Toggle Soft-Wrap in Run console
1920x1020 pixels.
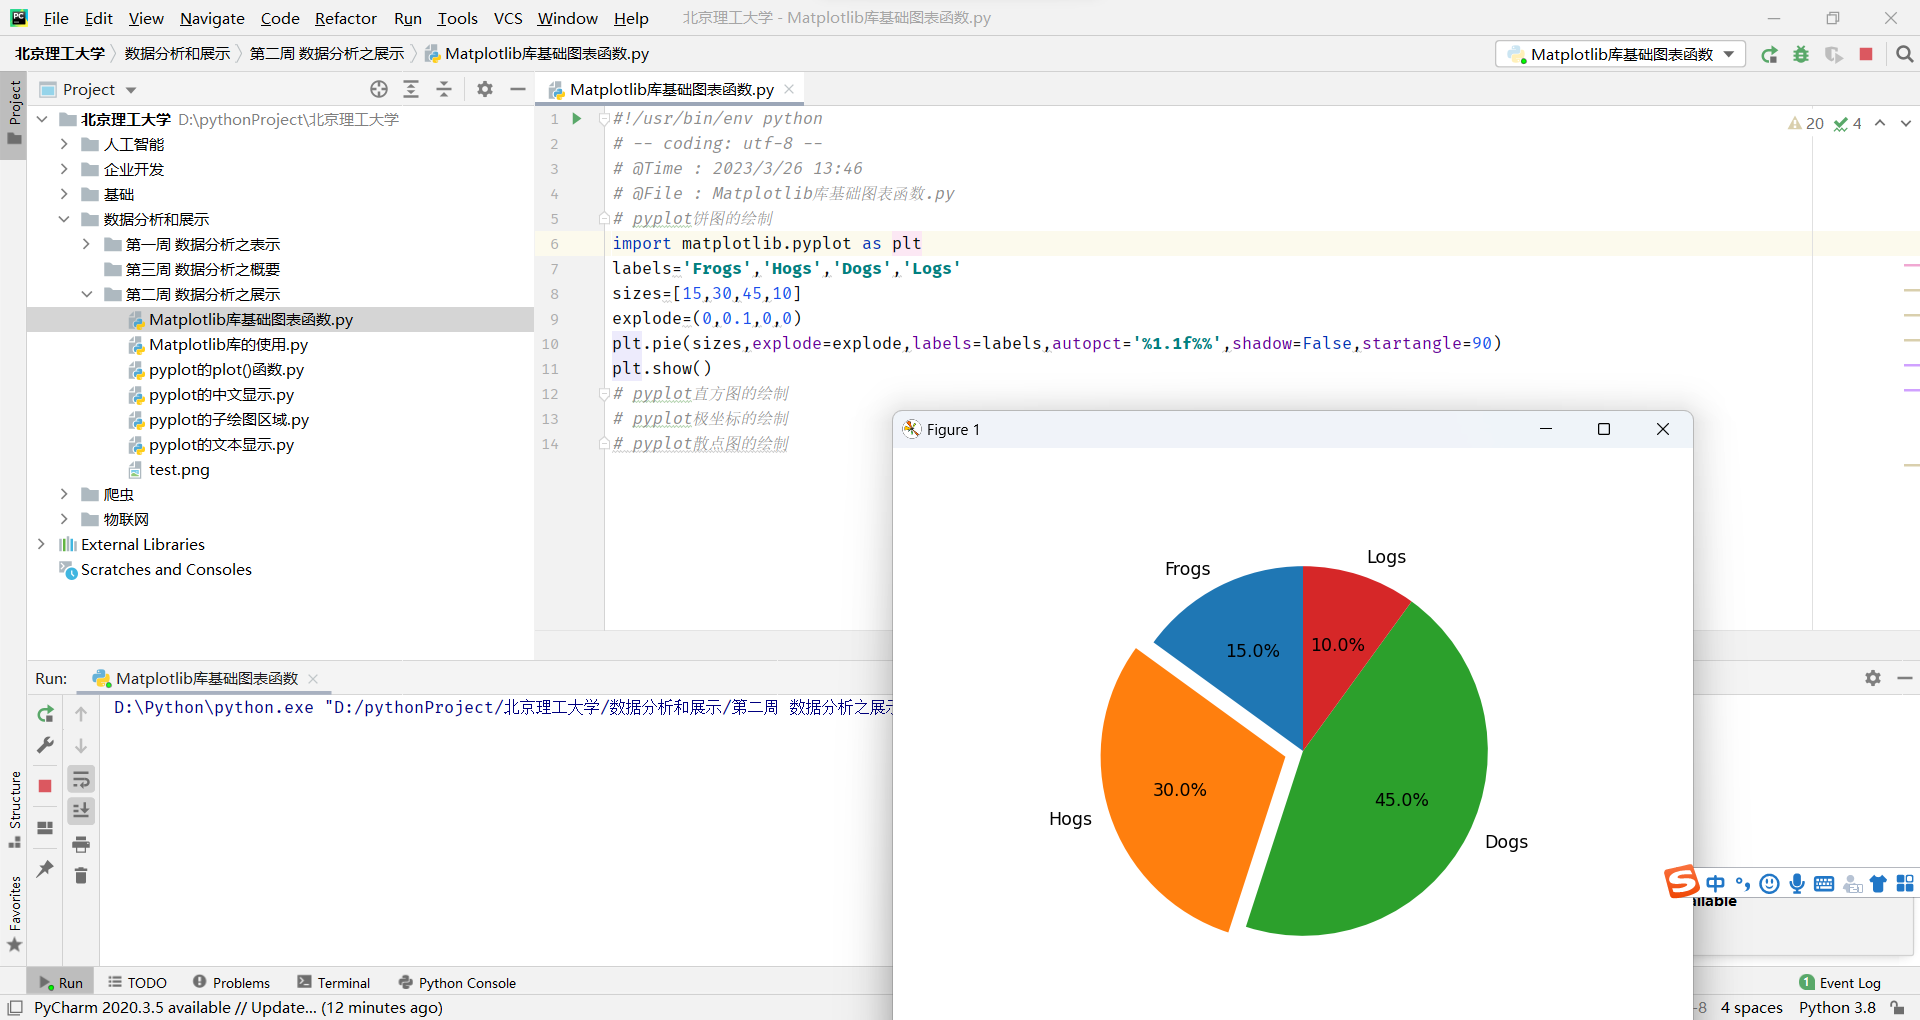(x=81, y=779)
